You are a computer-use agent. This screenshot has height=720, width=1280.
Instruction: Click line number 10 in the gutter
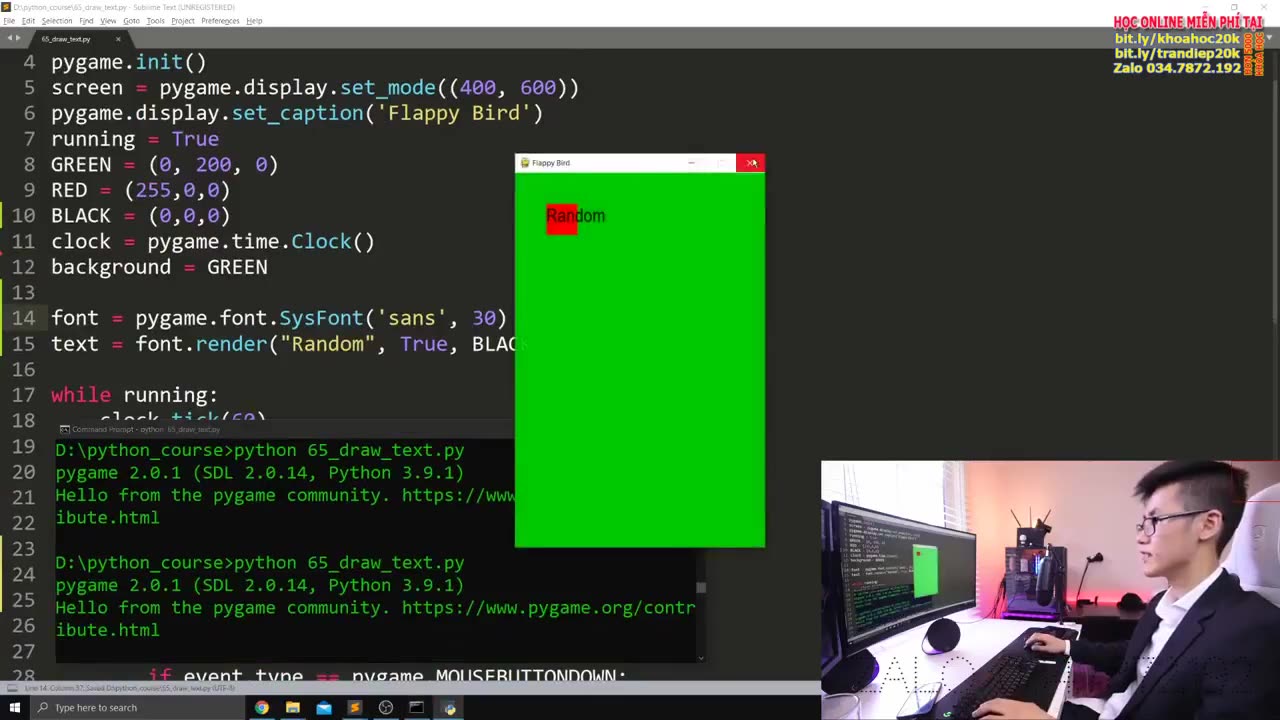coord(23,216)
